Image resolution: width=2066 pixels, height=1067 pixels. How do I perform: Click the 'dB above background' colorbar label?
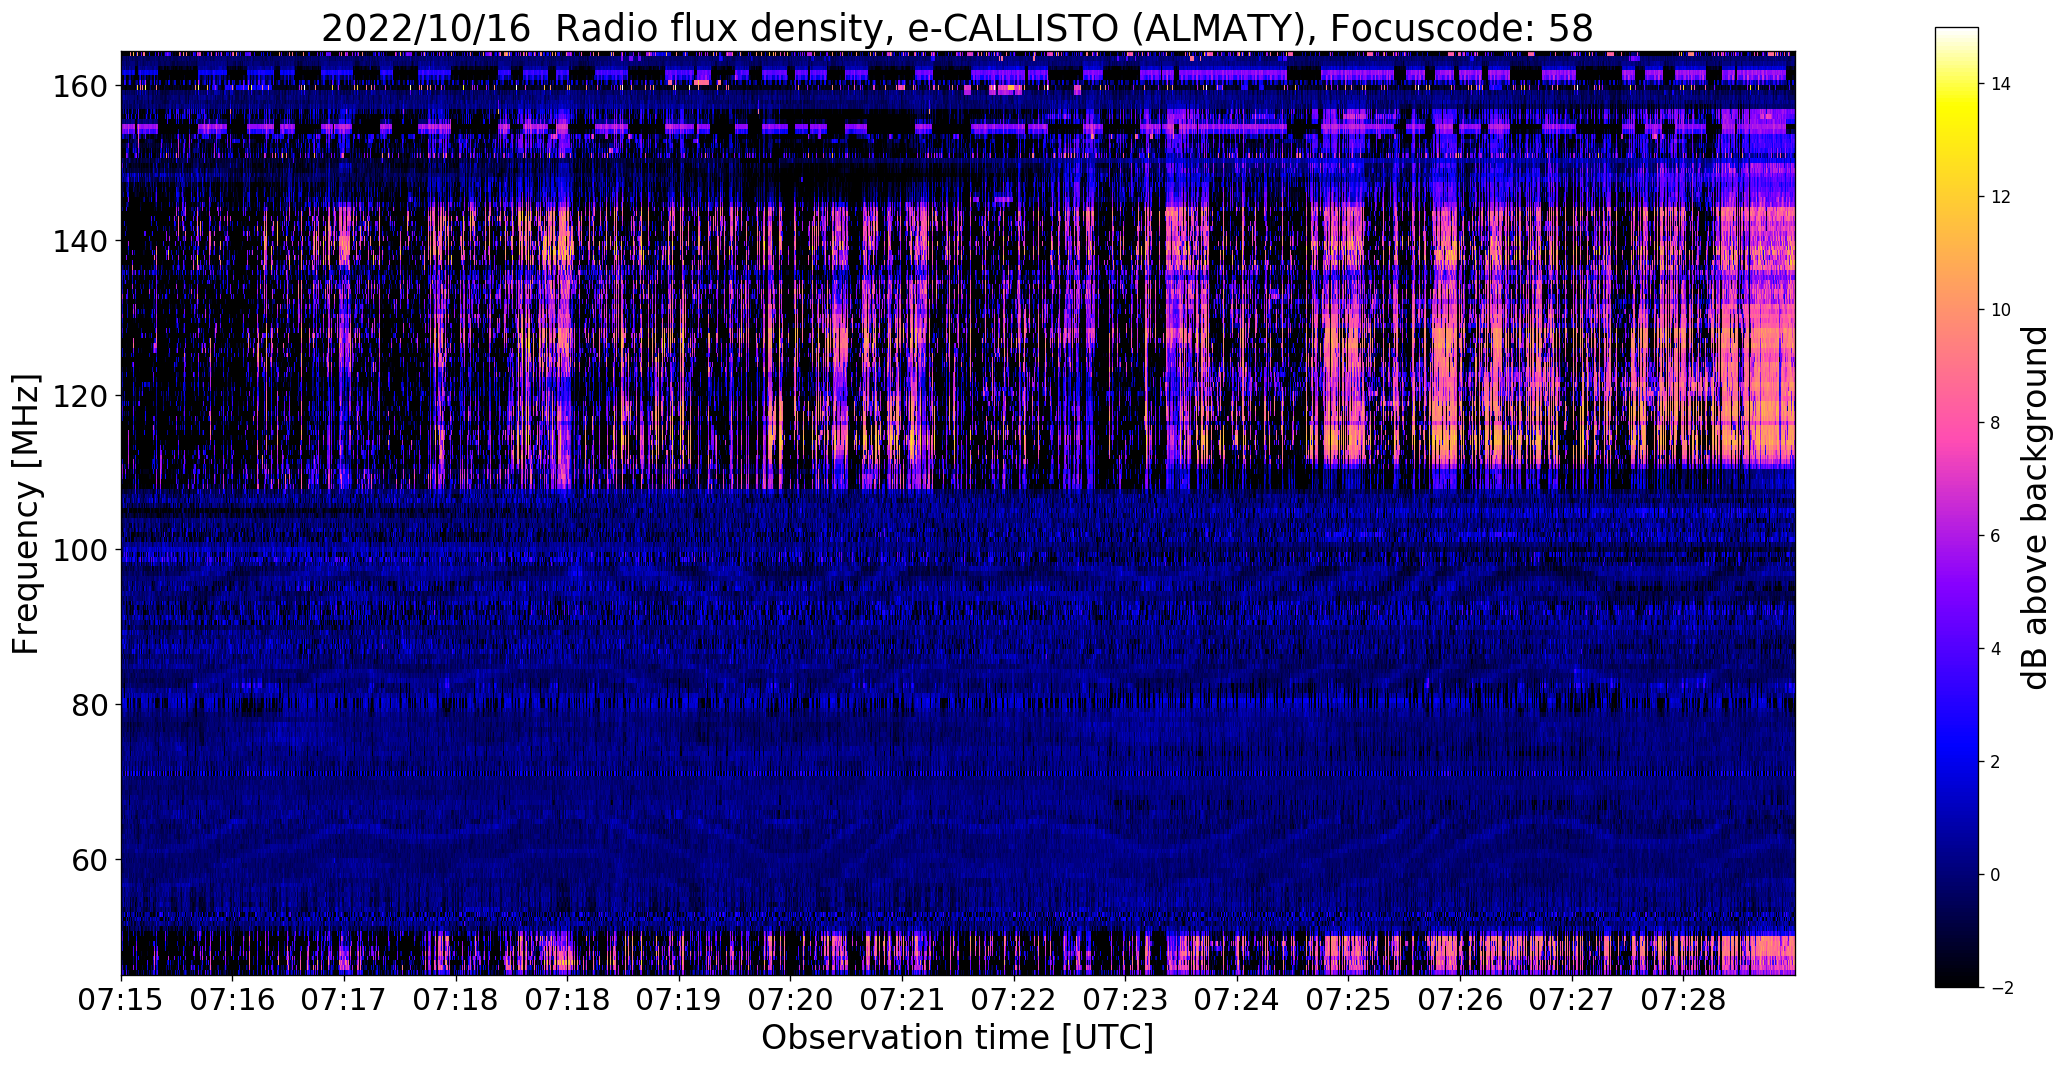coord(2034,508)
